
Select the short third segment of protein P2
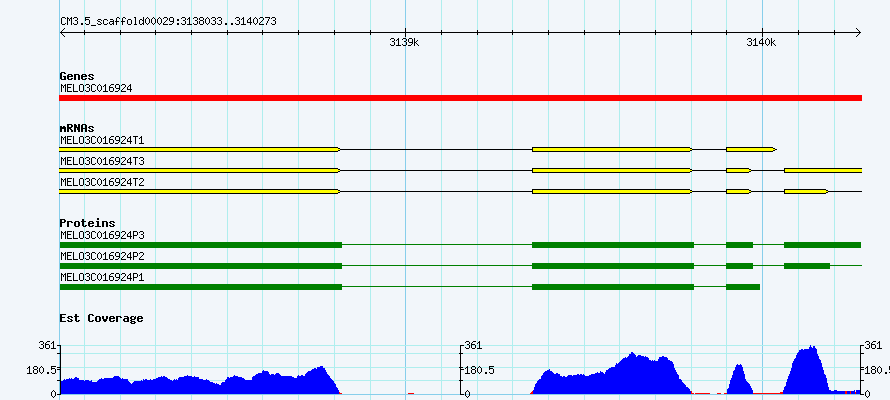point(740,266)
